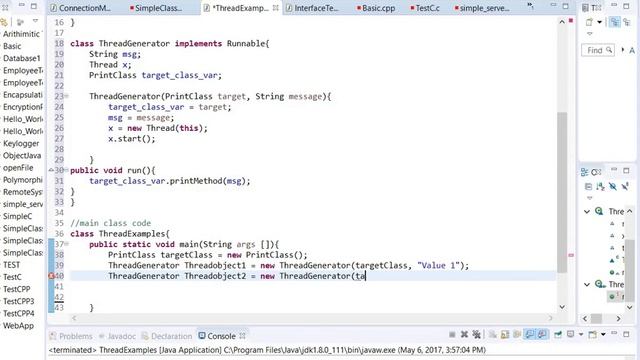Image resolution: width=640 pixels, height=360 pixels.
Task: Select the Polymorphi... project
Action: point(22,180)
